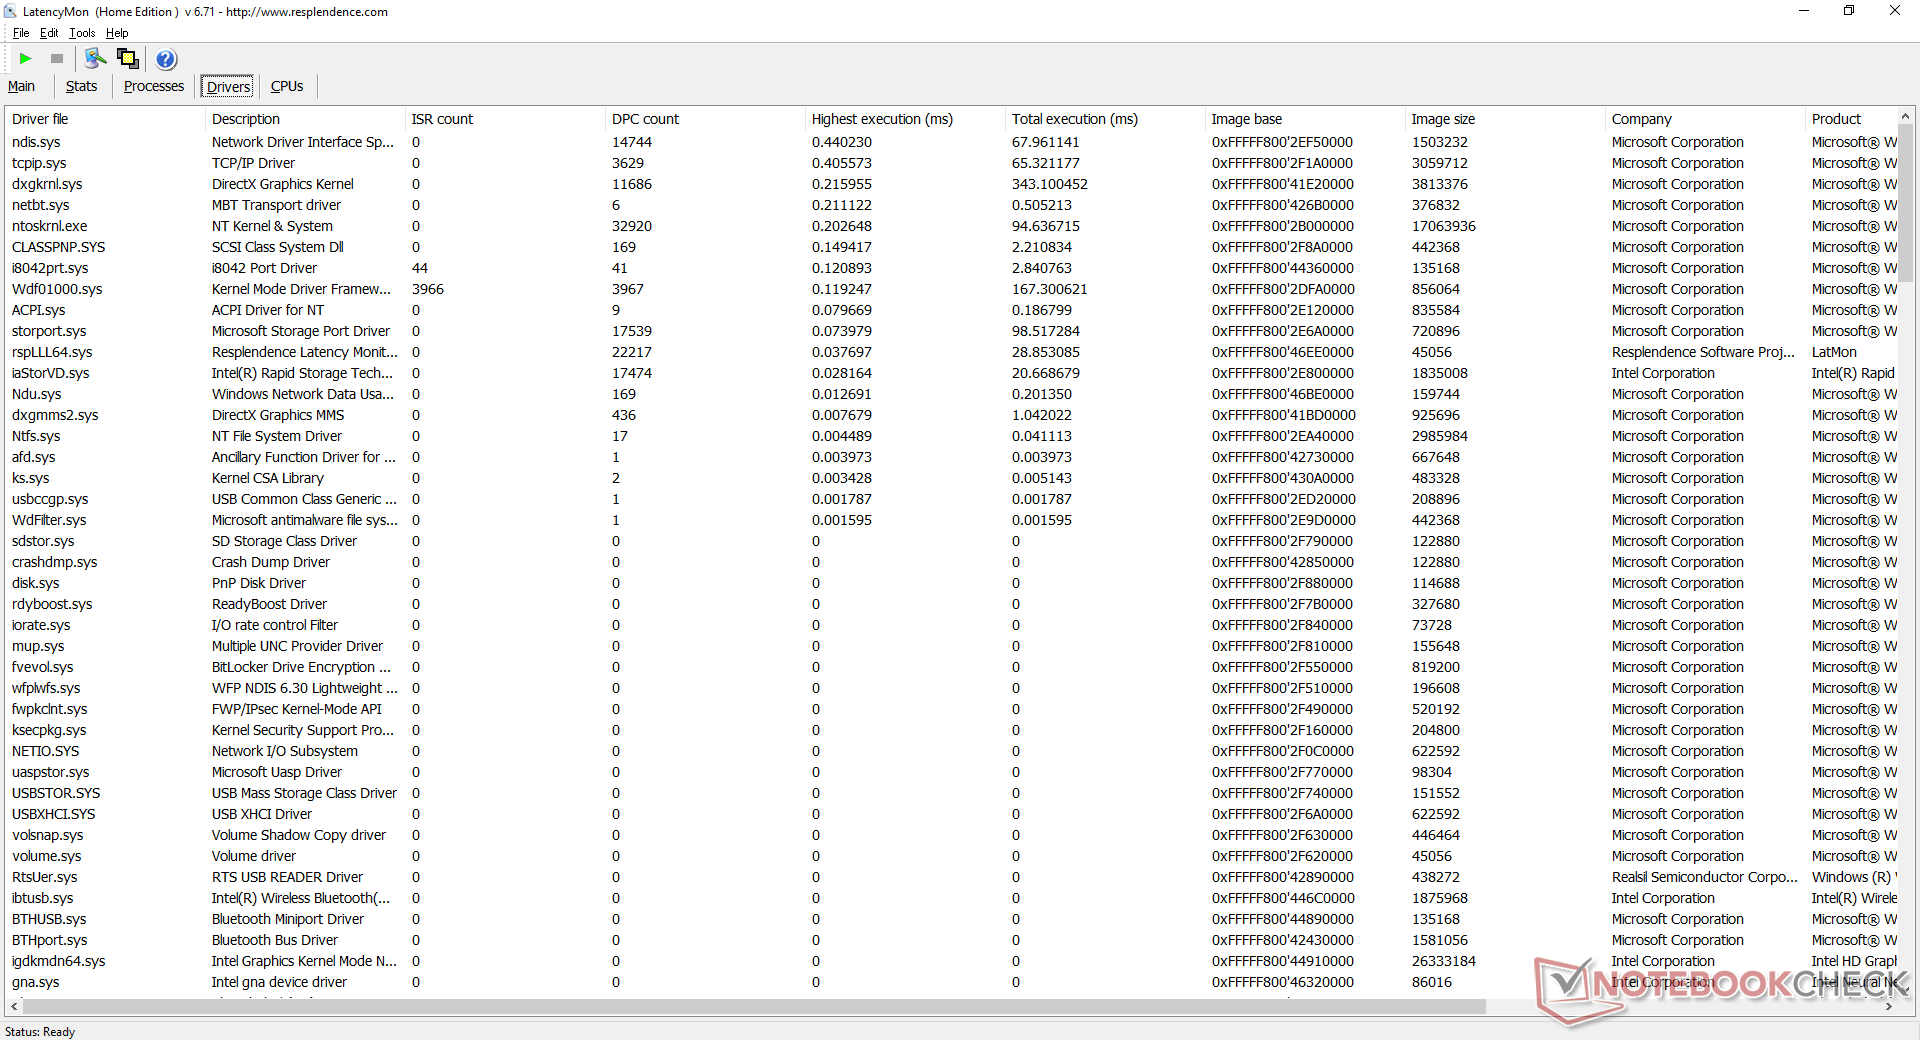Image resolution: width=1920 pixels, height=1040 pixels.
Task: Click the highest execution value 0.440230
Action: click(841, 142)
